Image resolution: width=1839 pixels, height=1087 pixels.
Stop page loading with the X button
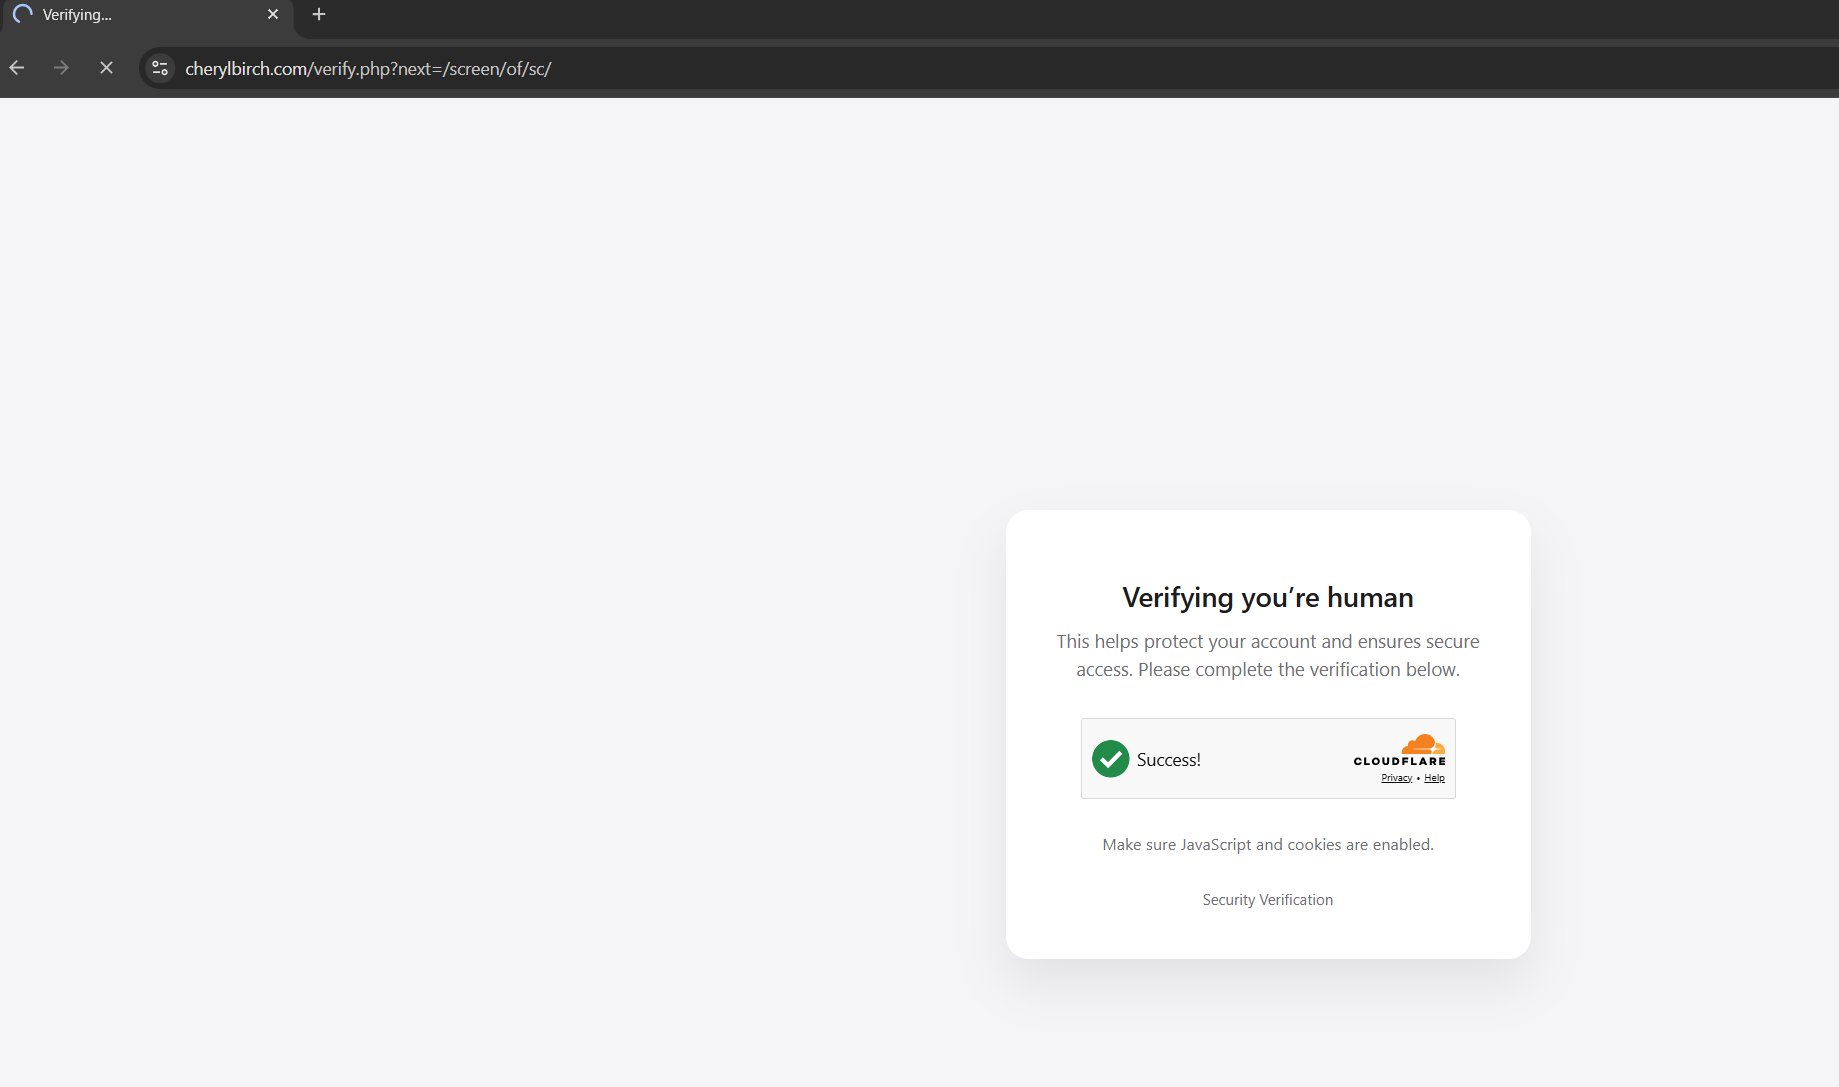[106, 68]
